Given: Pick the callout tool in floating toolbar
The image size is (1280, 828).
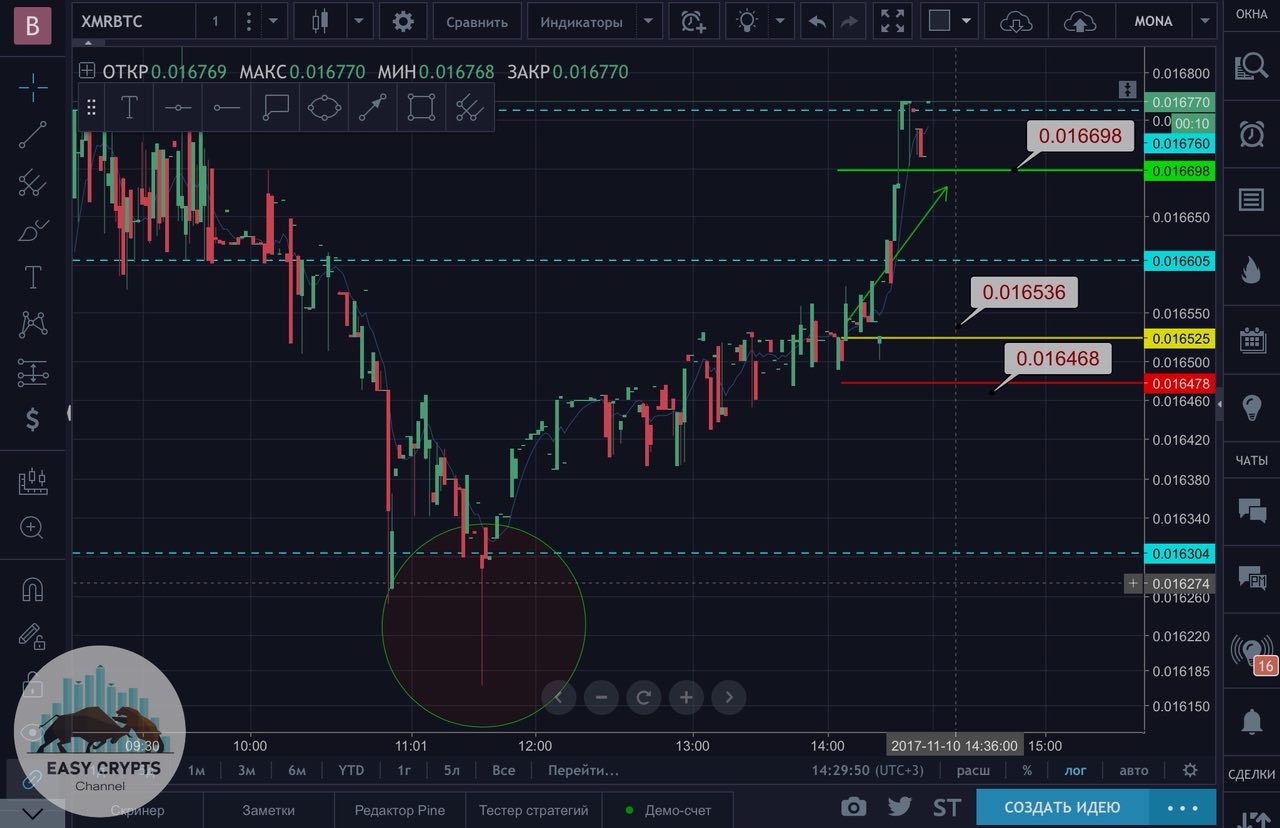Looking at the screenshot, I should (275, 107).
